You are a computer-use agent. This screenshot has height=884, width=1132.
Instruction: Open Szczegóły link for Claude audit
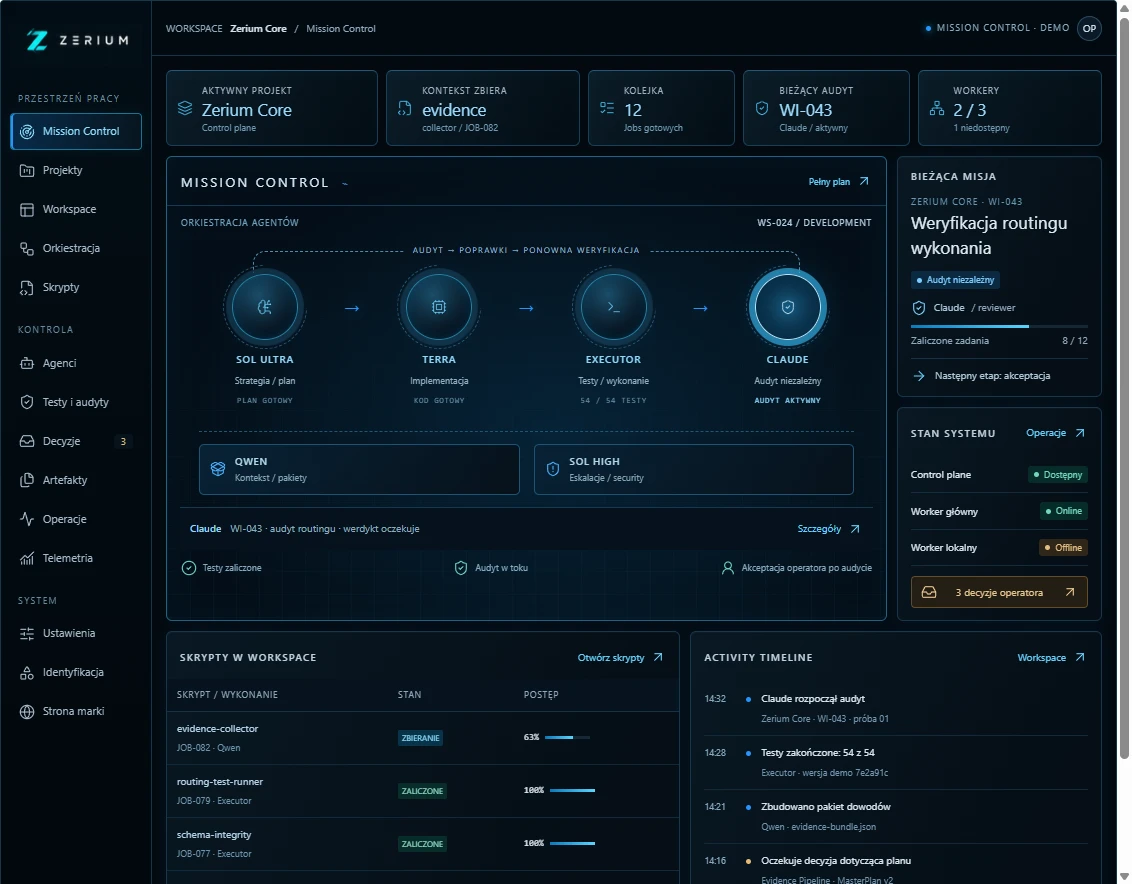pos(829,529)
